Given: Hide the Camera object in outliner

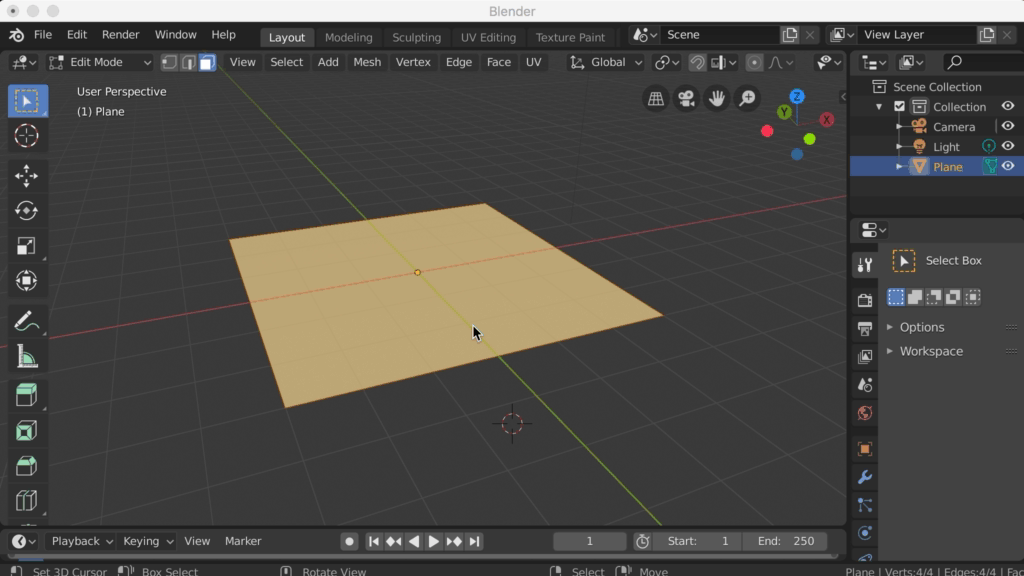Looking at the screenshot, I should pyautogui.click(x=1008, y=127).
